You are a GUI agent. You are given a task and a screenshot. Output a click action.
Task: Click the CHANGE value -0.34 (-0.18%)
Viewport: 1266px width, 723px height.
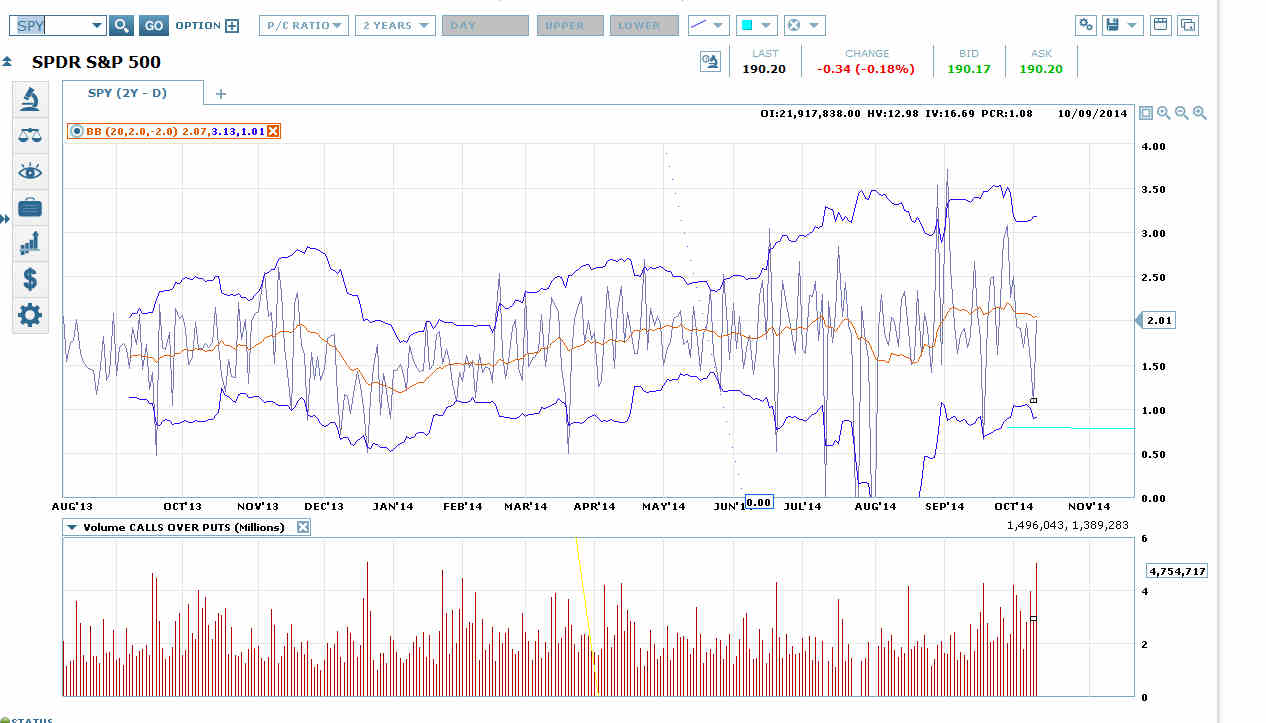pyautogui.click(x=866, y=69)
